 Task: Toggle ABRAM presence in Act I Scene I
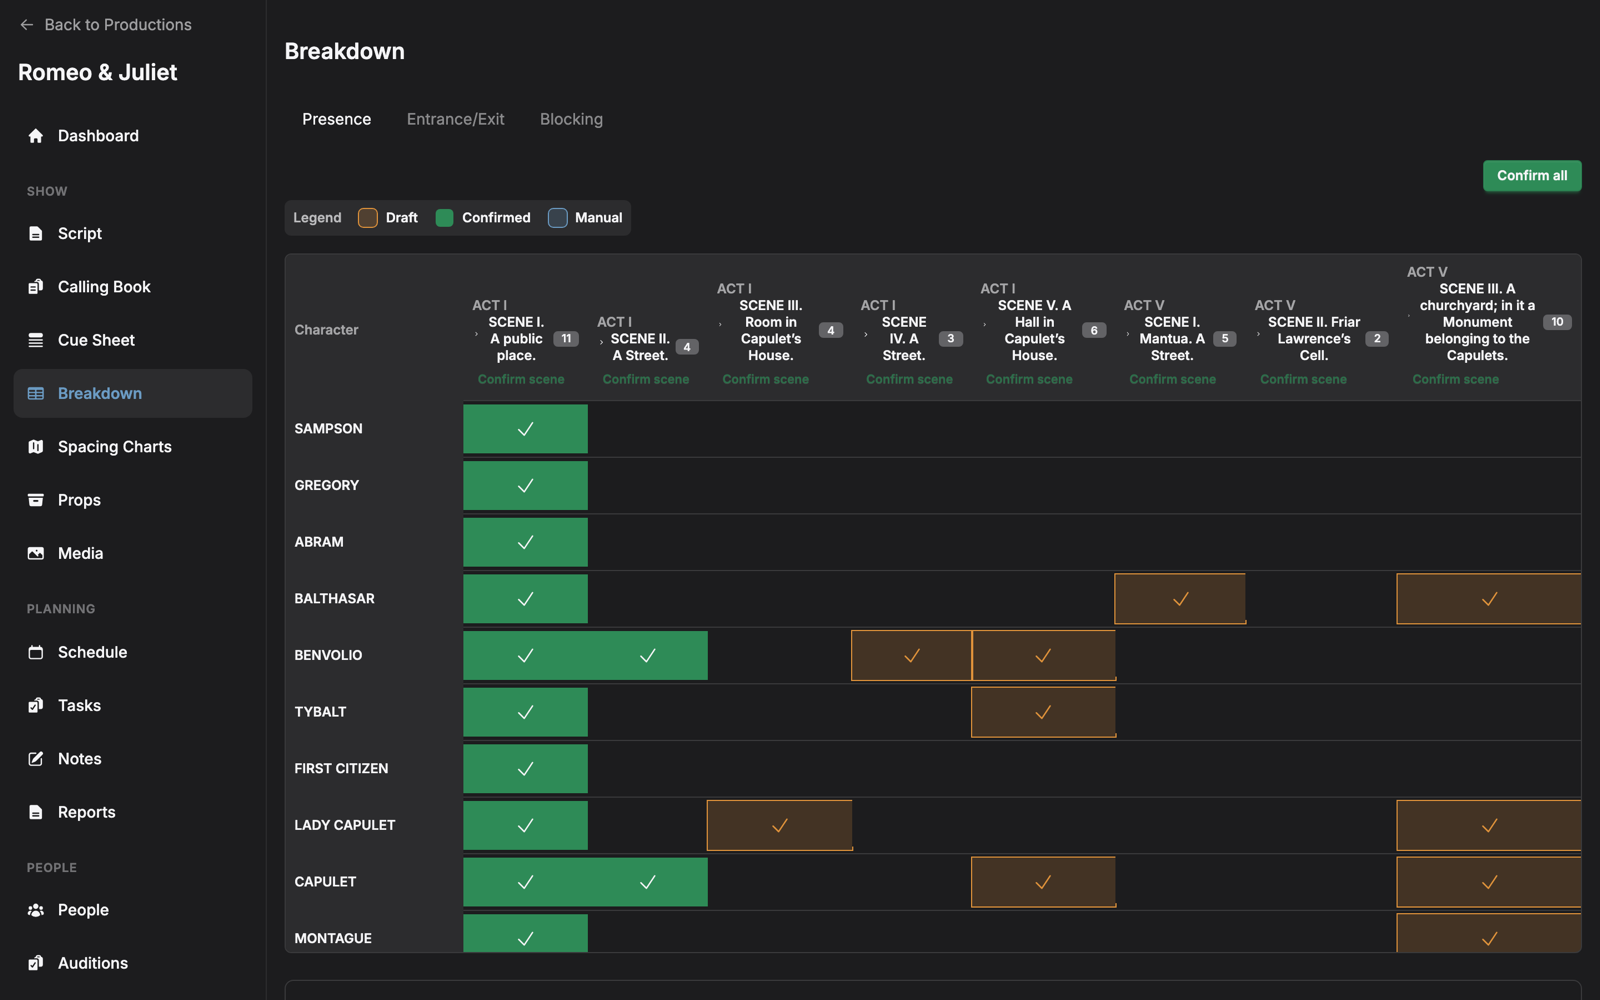click(x=525, y=543)
